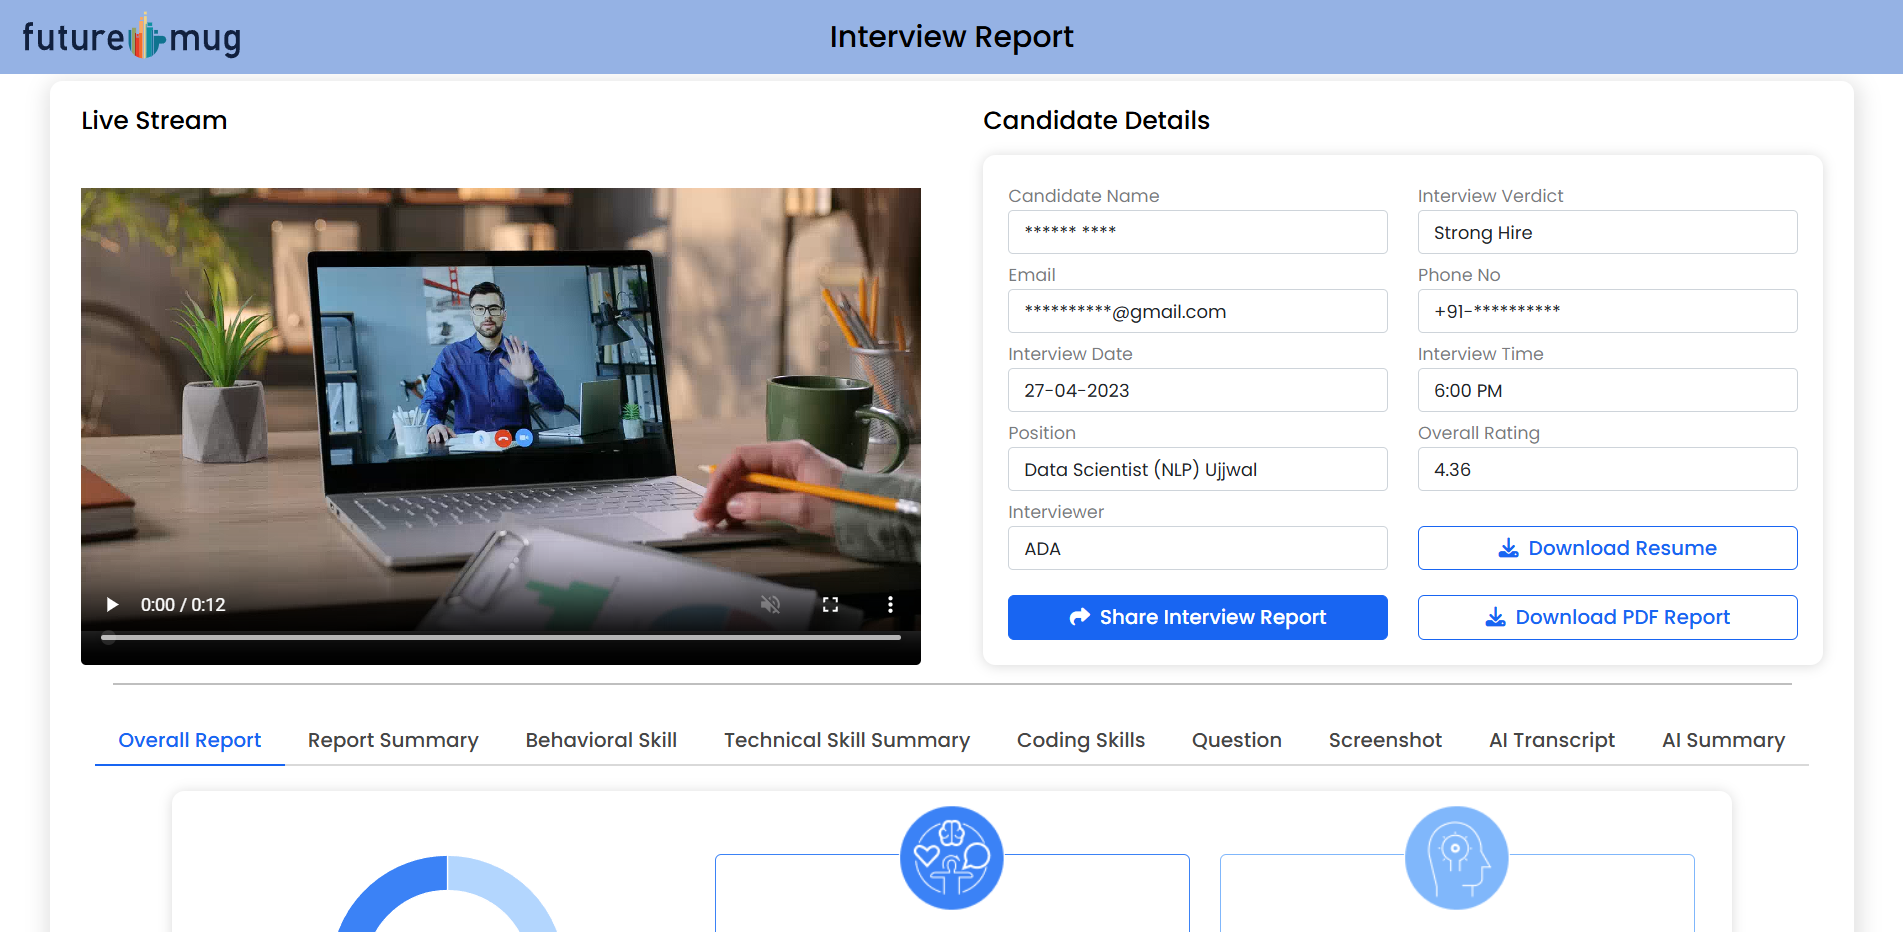1903x932 pixels.
Task: Click the Interview Report heading
Action: (951, 37)
